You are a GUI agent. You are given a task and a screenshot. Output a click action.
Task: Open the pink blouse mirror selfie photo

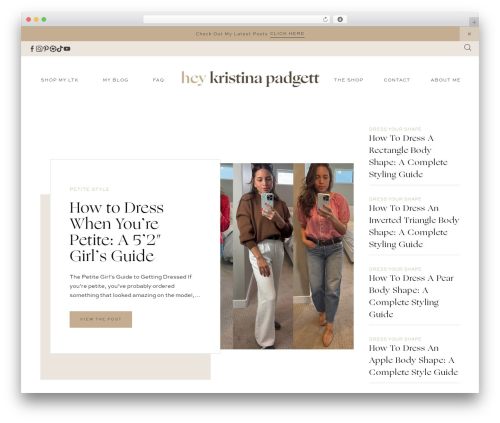(323, 256)
